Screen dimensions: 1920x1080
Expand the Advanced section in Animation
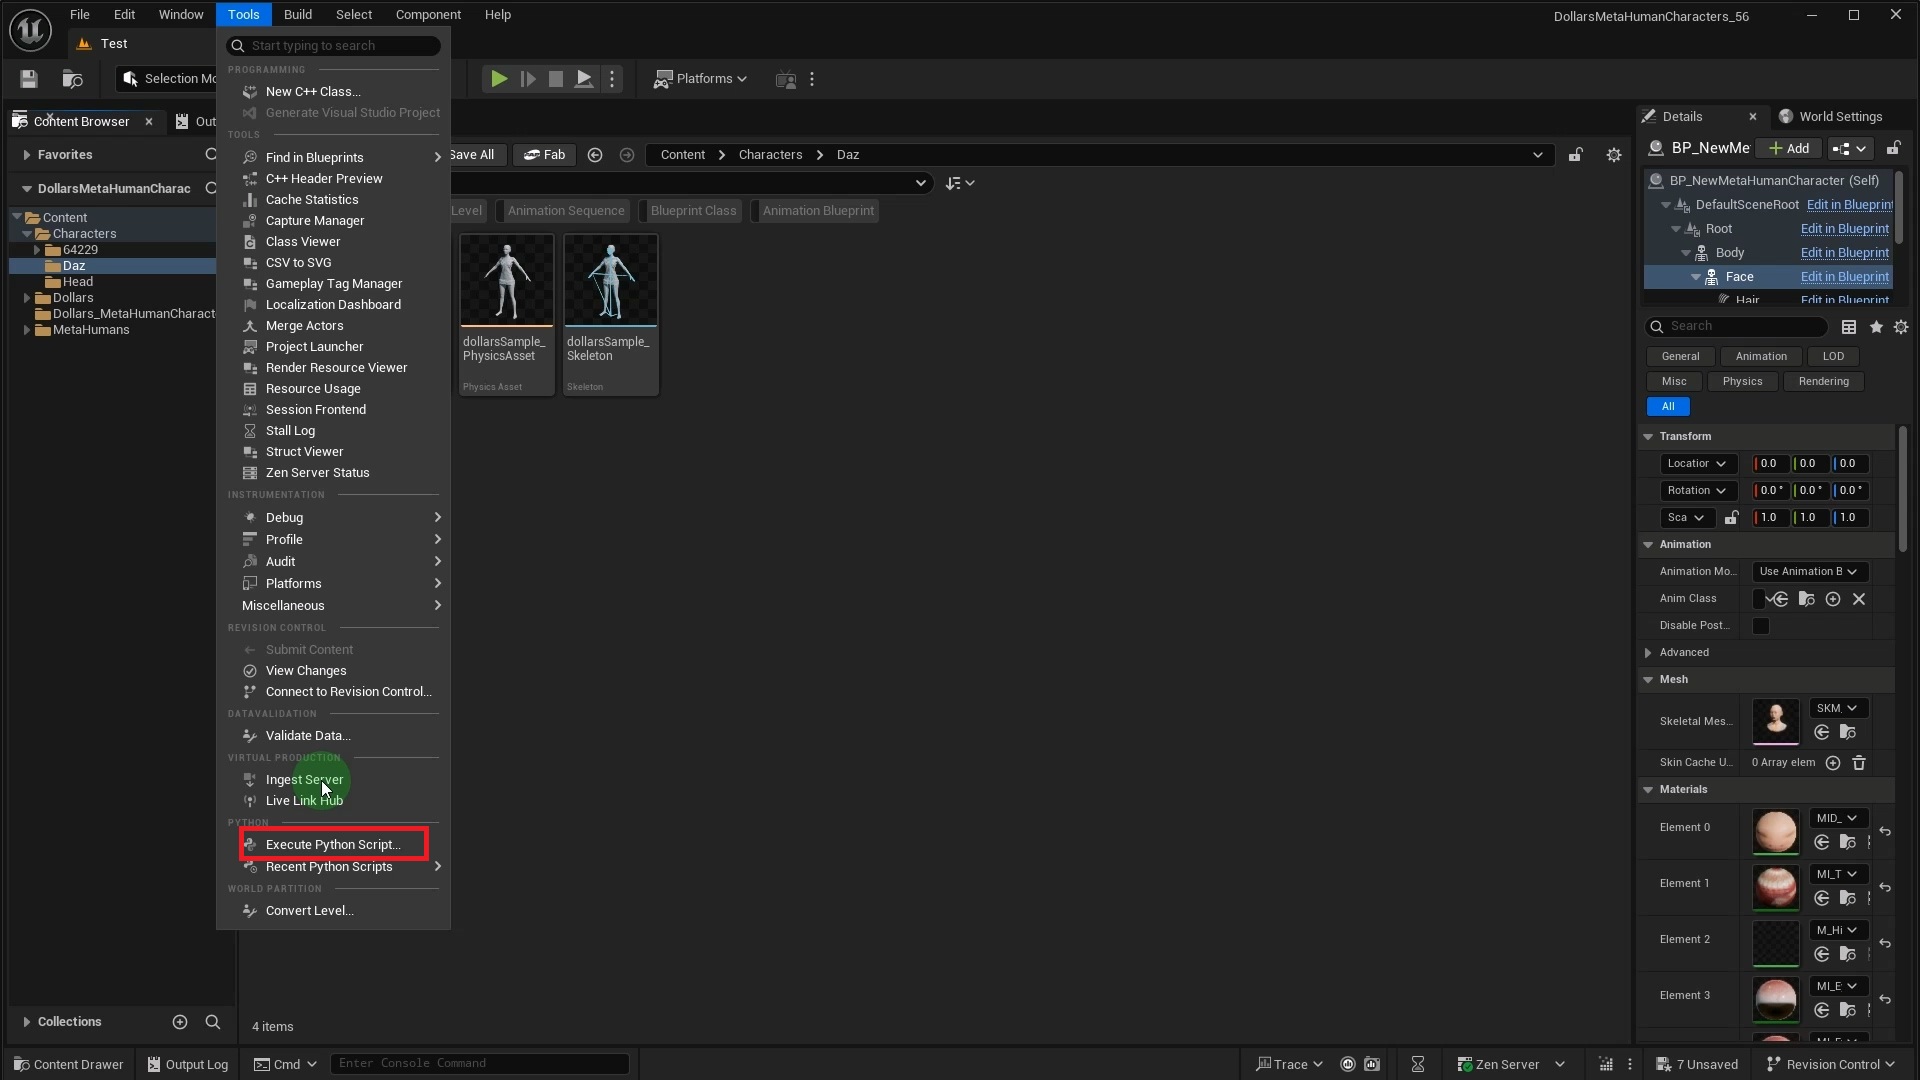(1648, 653)
